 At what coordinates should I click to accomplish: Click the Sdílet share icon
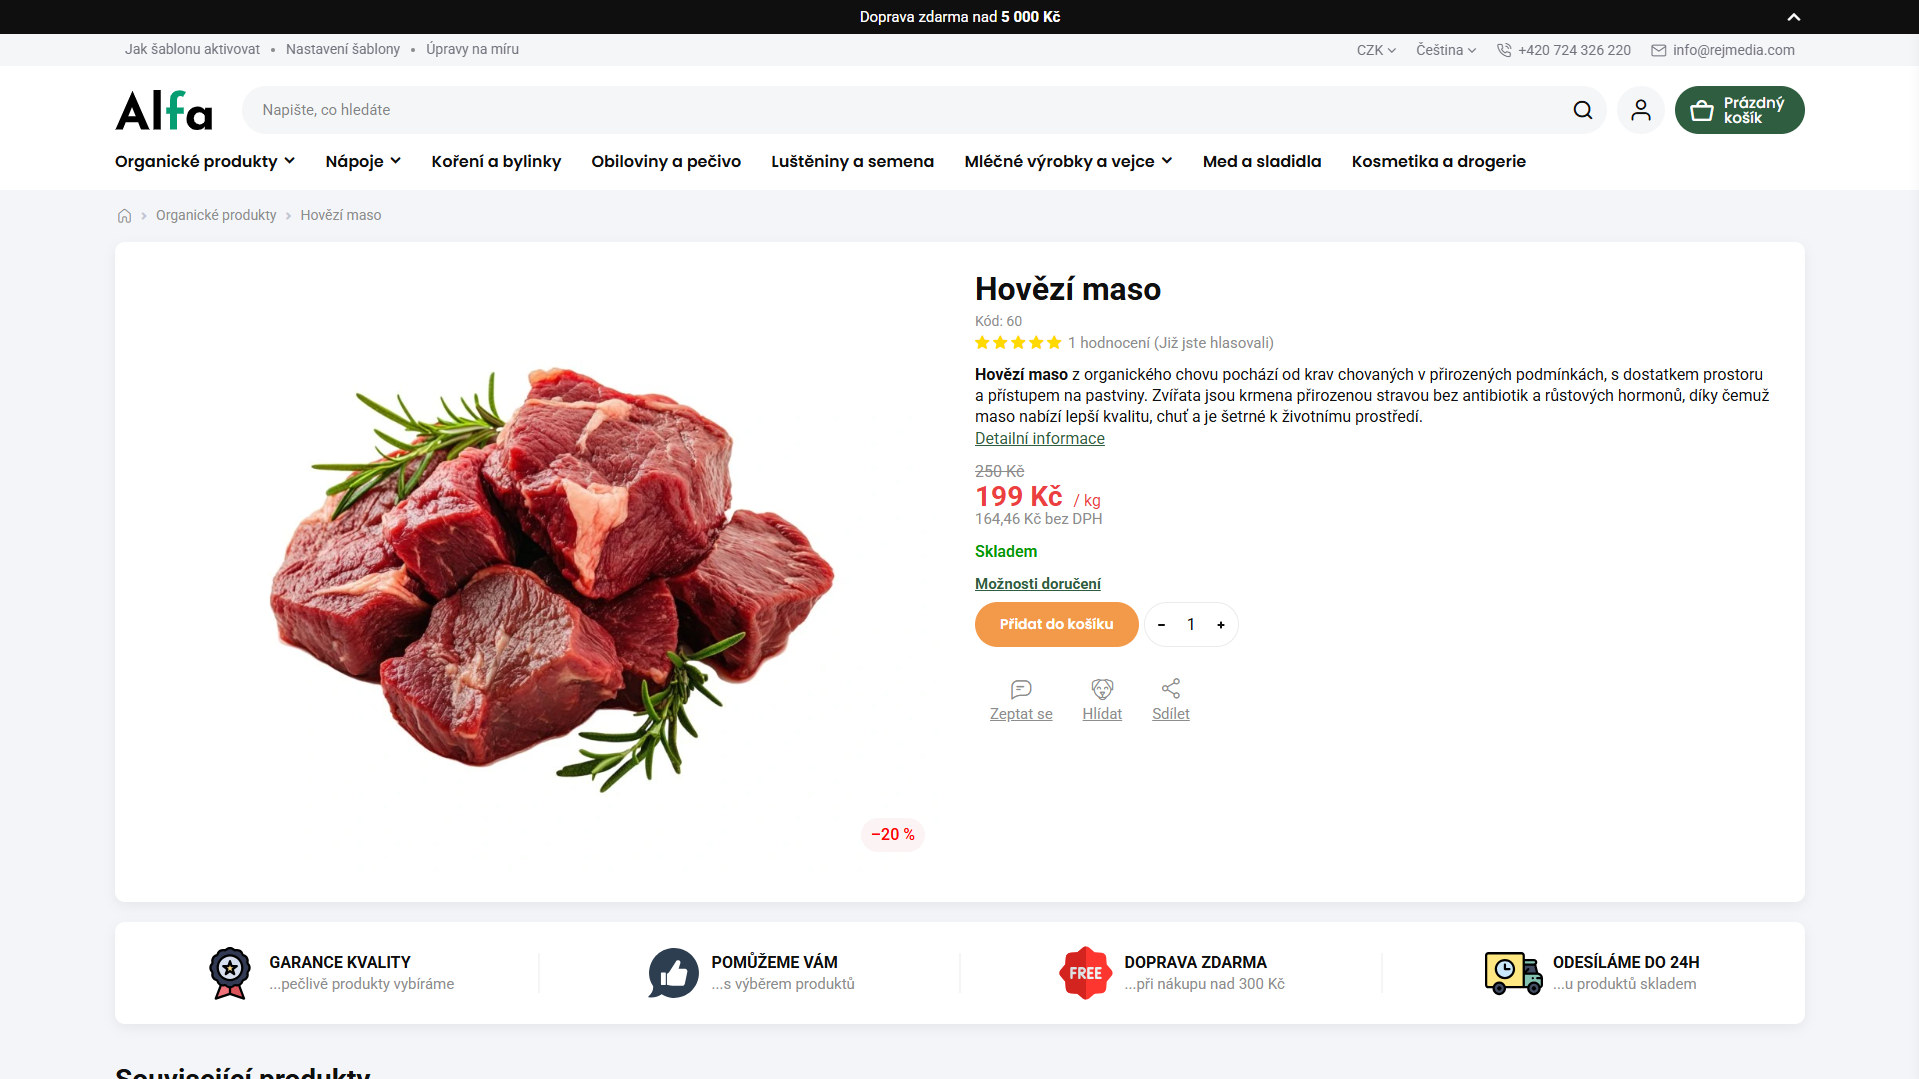[1171, 689]
